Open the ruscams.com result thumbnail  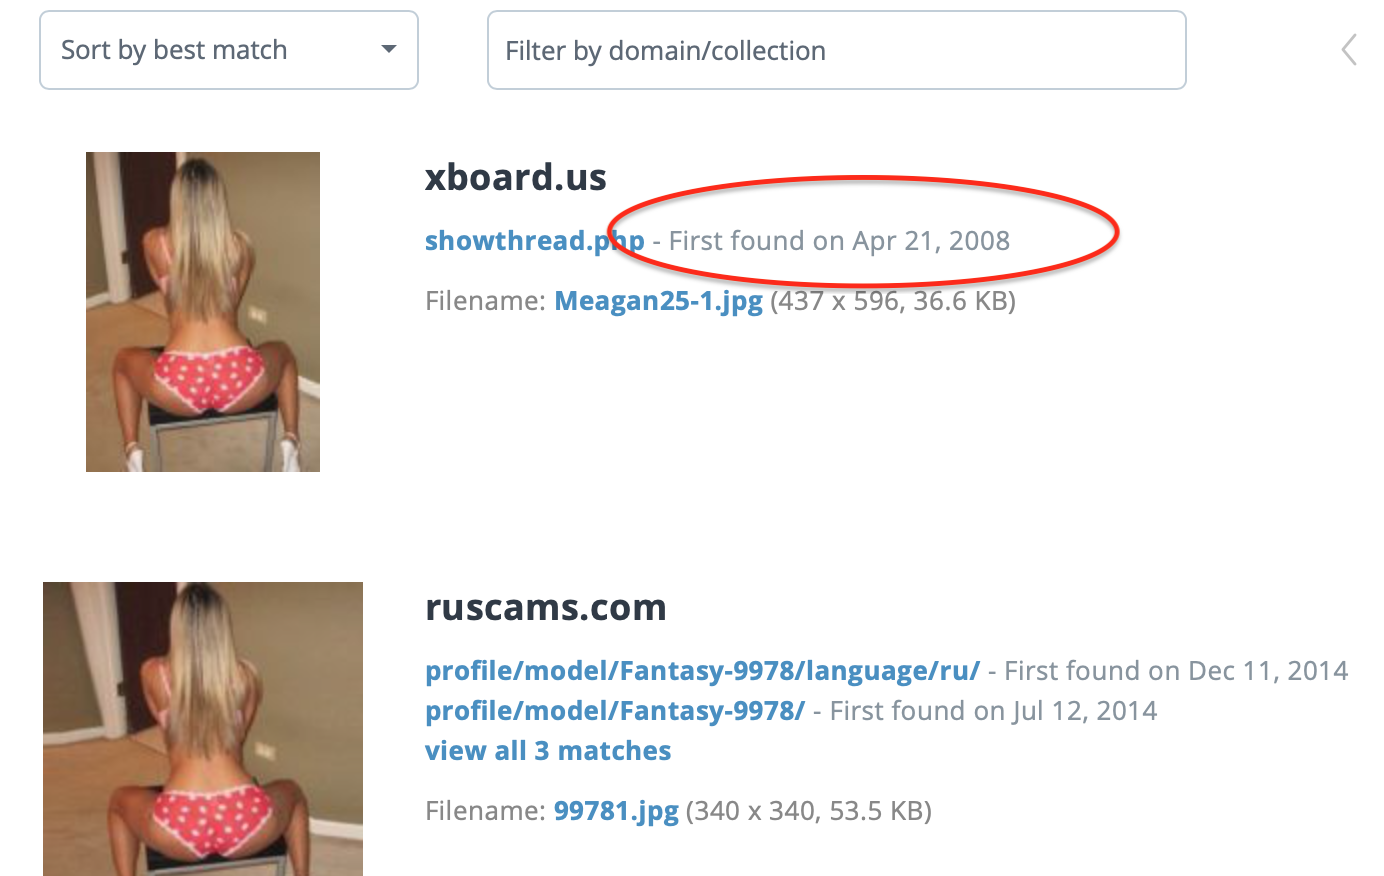point(203,729)
